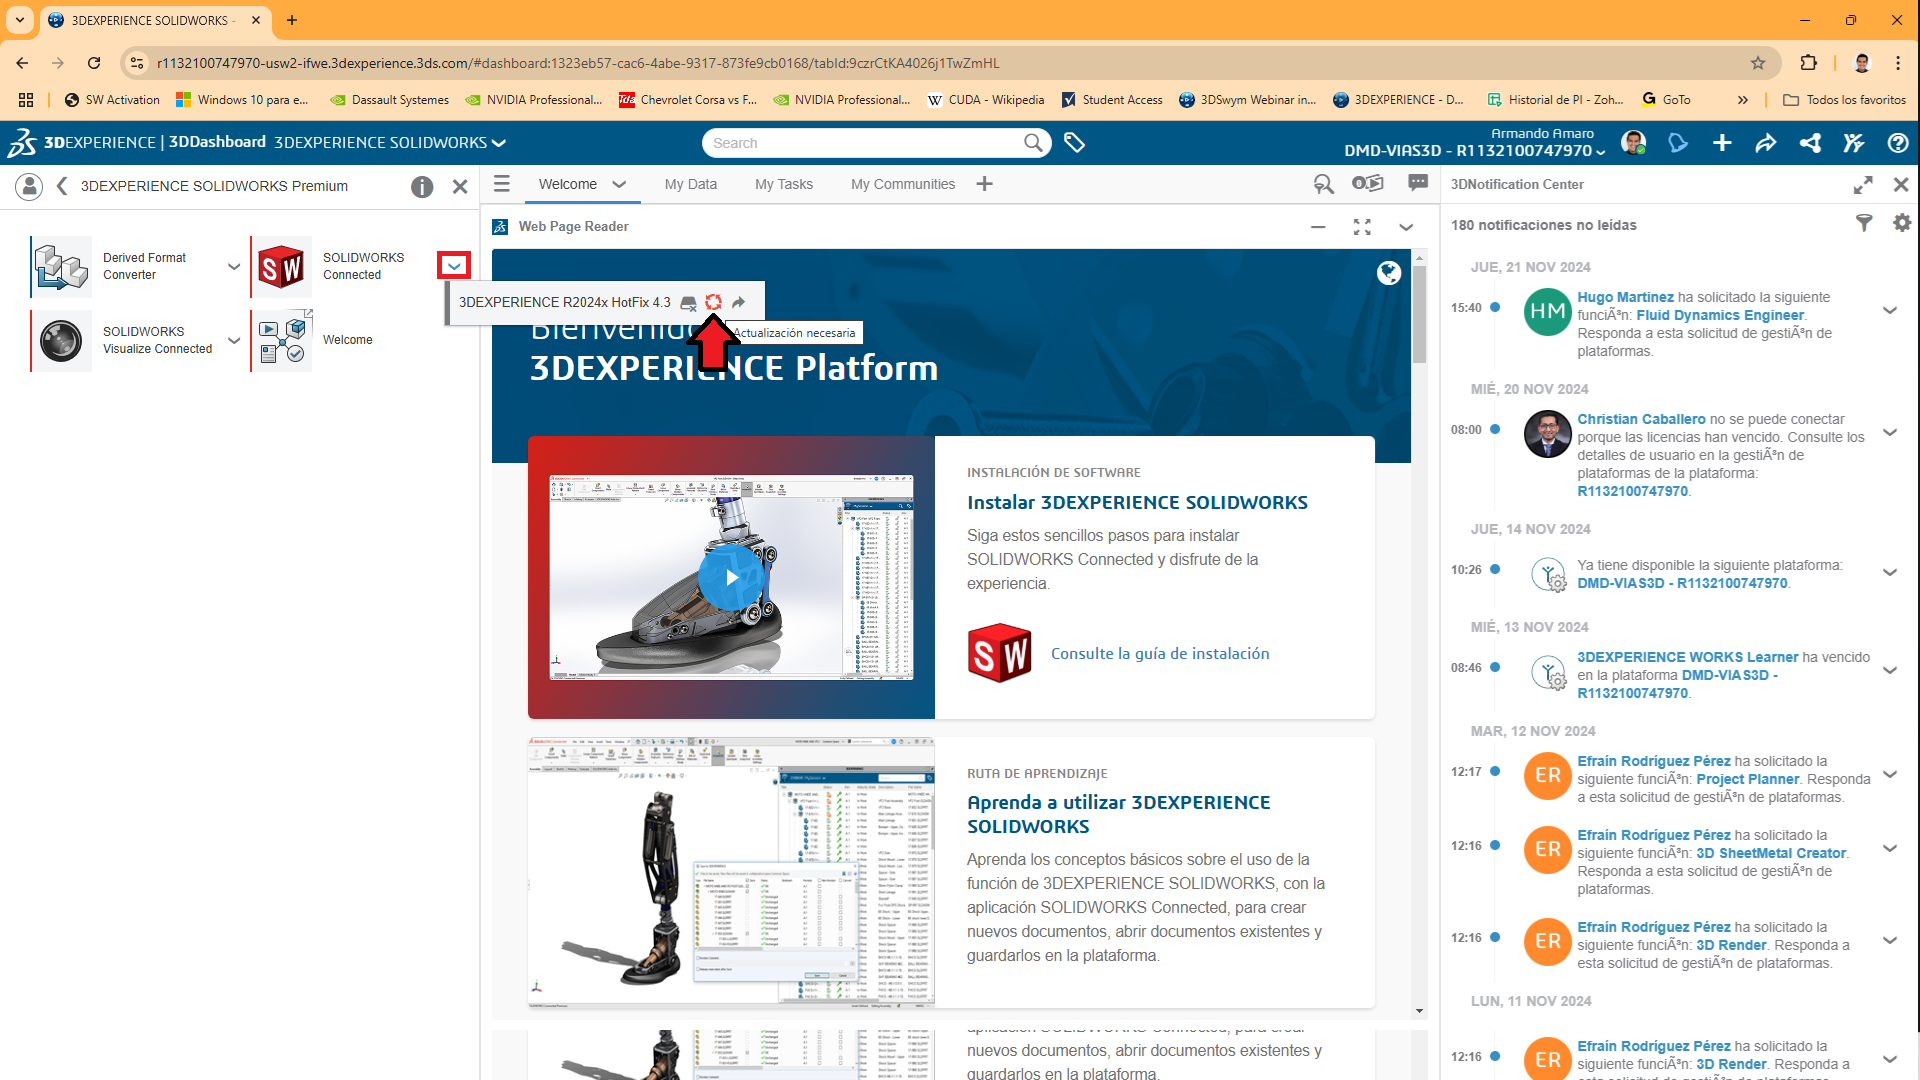Open notification filter funnel icon
The width and height of the screenshot is (1920, 1080).
coord(1864,223)
